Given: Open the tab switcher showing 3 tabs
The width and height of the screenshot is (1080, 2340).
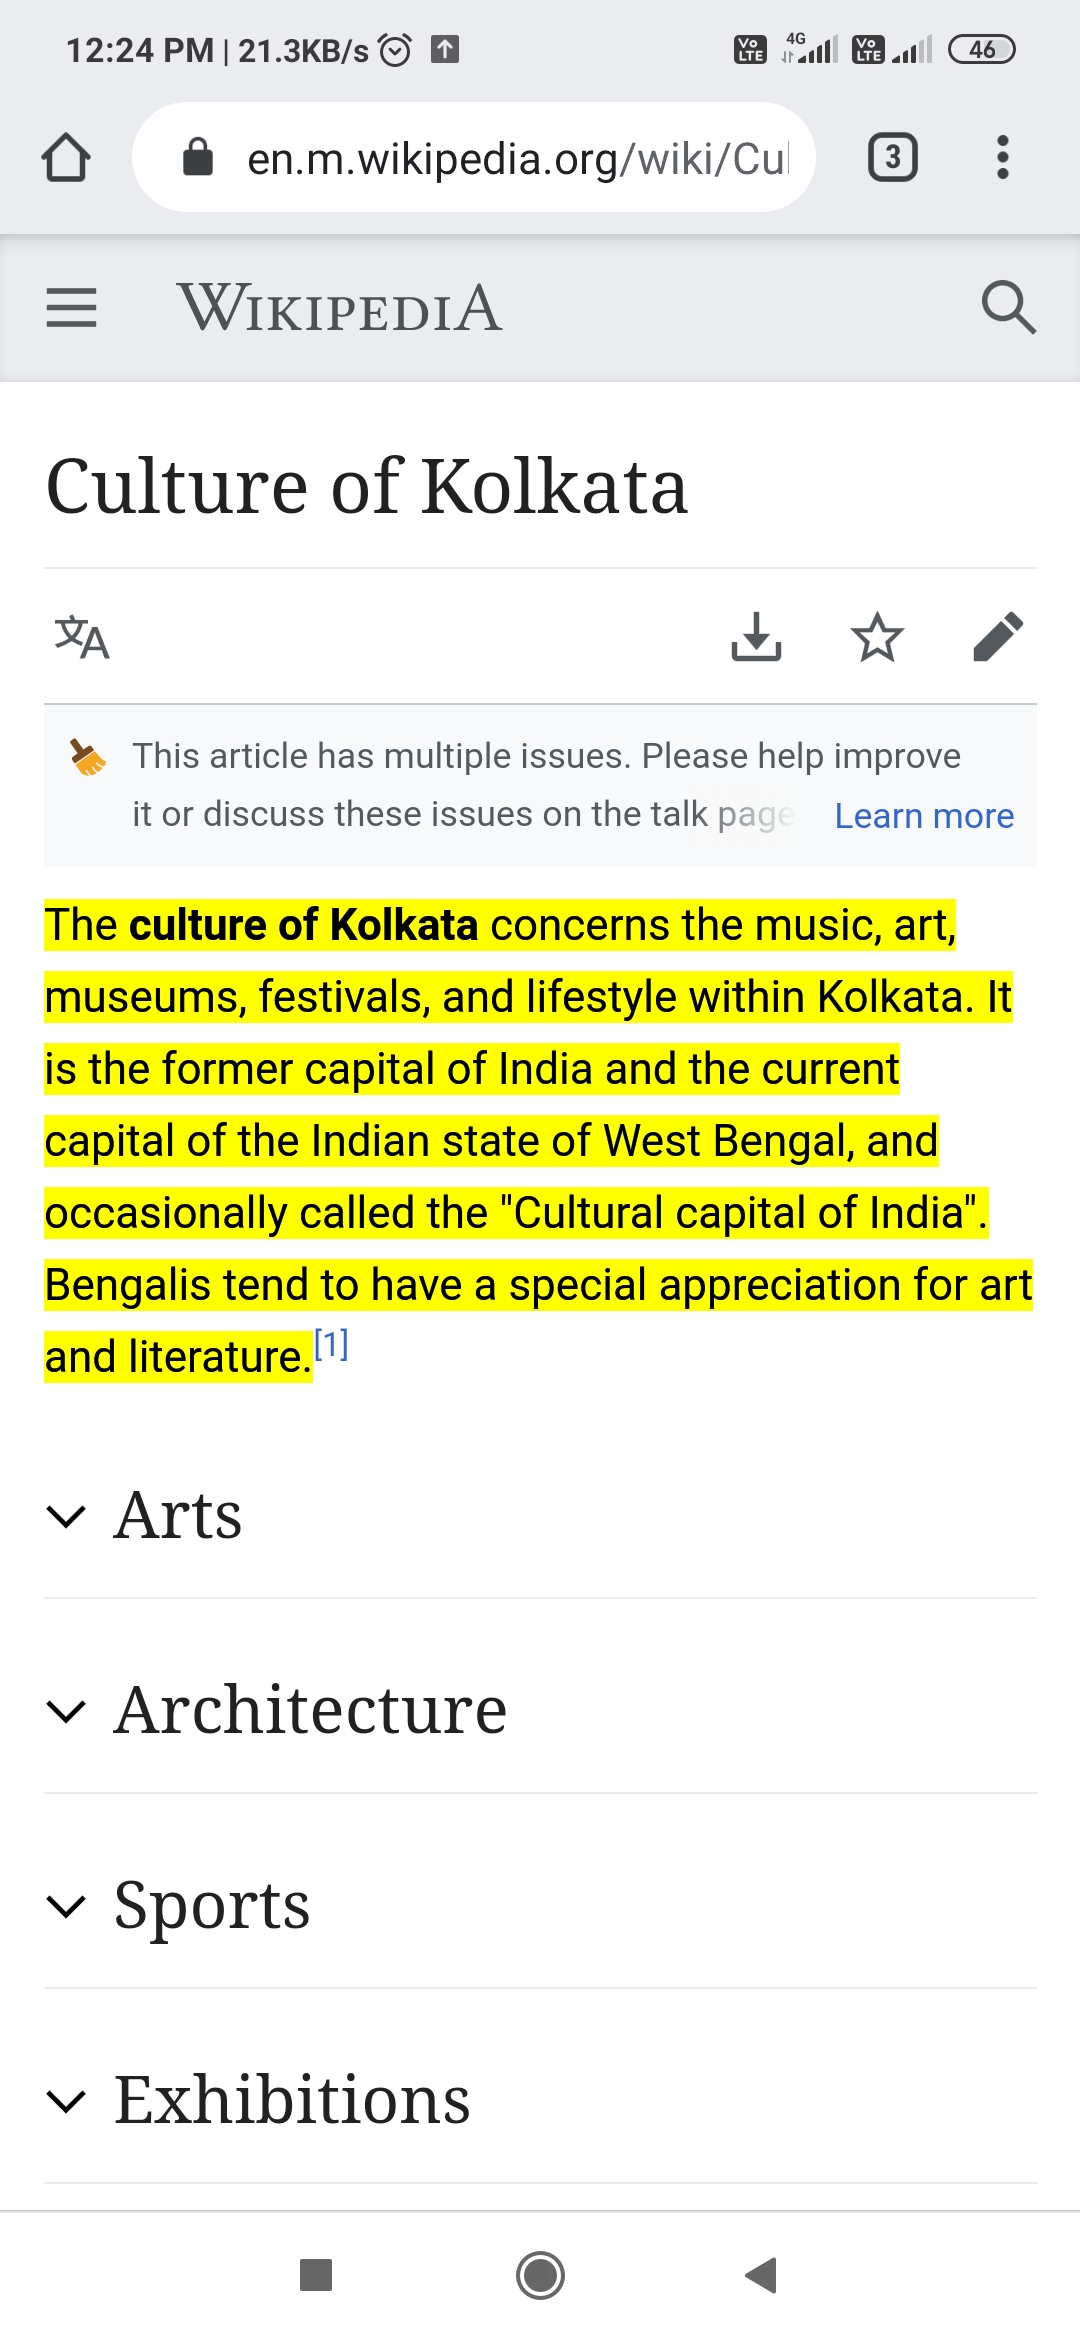Looking at the screenshot, I should 892,158.
